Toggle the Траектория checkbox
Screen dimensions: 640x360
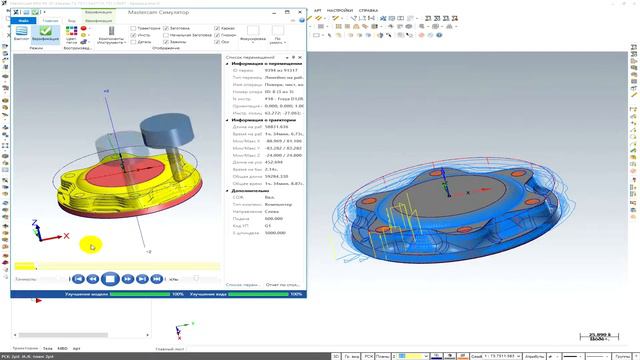[133, 28]
